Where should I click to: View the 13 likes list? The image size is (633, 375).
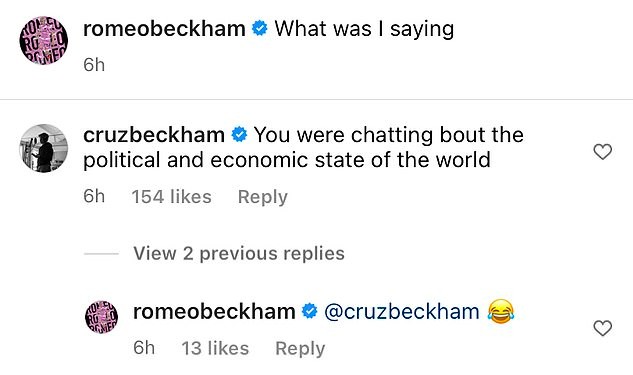pos(215,348)
